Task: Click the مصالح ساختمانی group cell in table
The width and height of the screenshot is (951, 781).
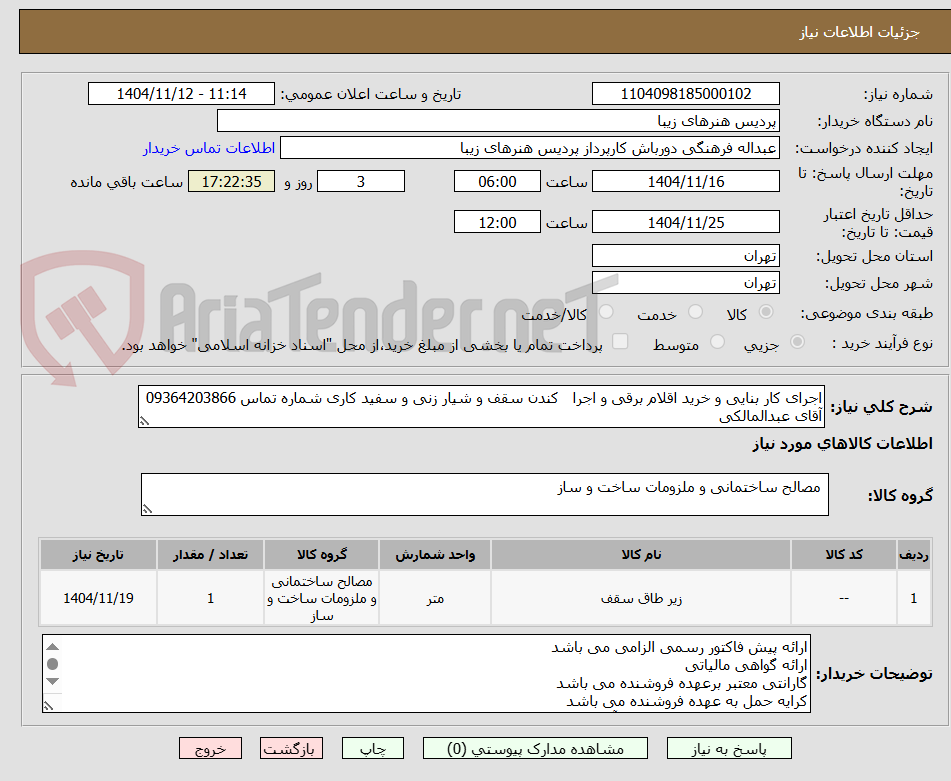Action: [321, 598]
